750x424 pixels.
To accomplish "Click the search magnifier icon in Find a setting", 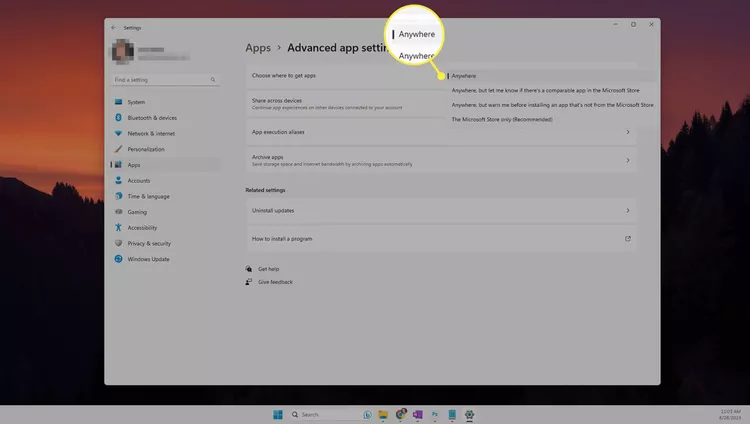I will (213, 80).
